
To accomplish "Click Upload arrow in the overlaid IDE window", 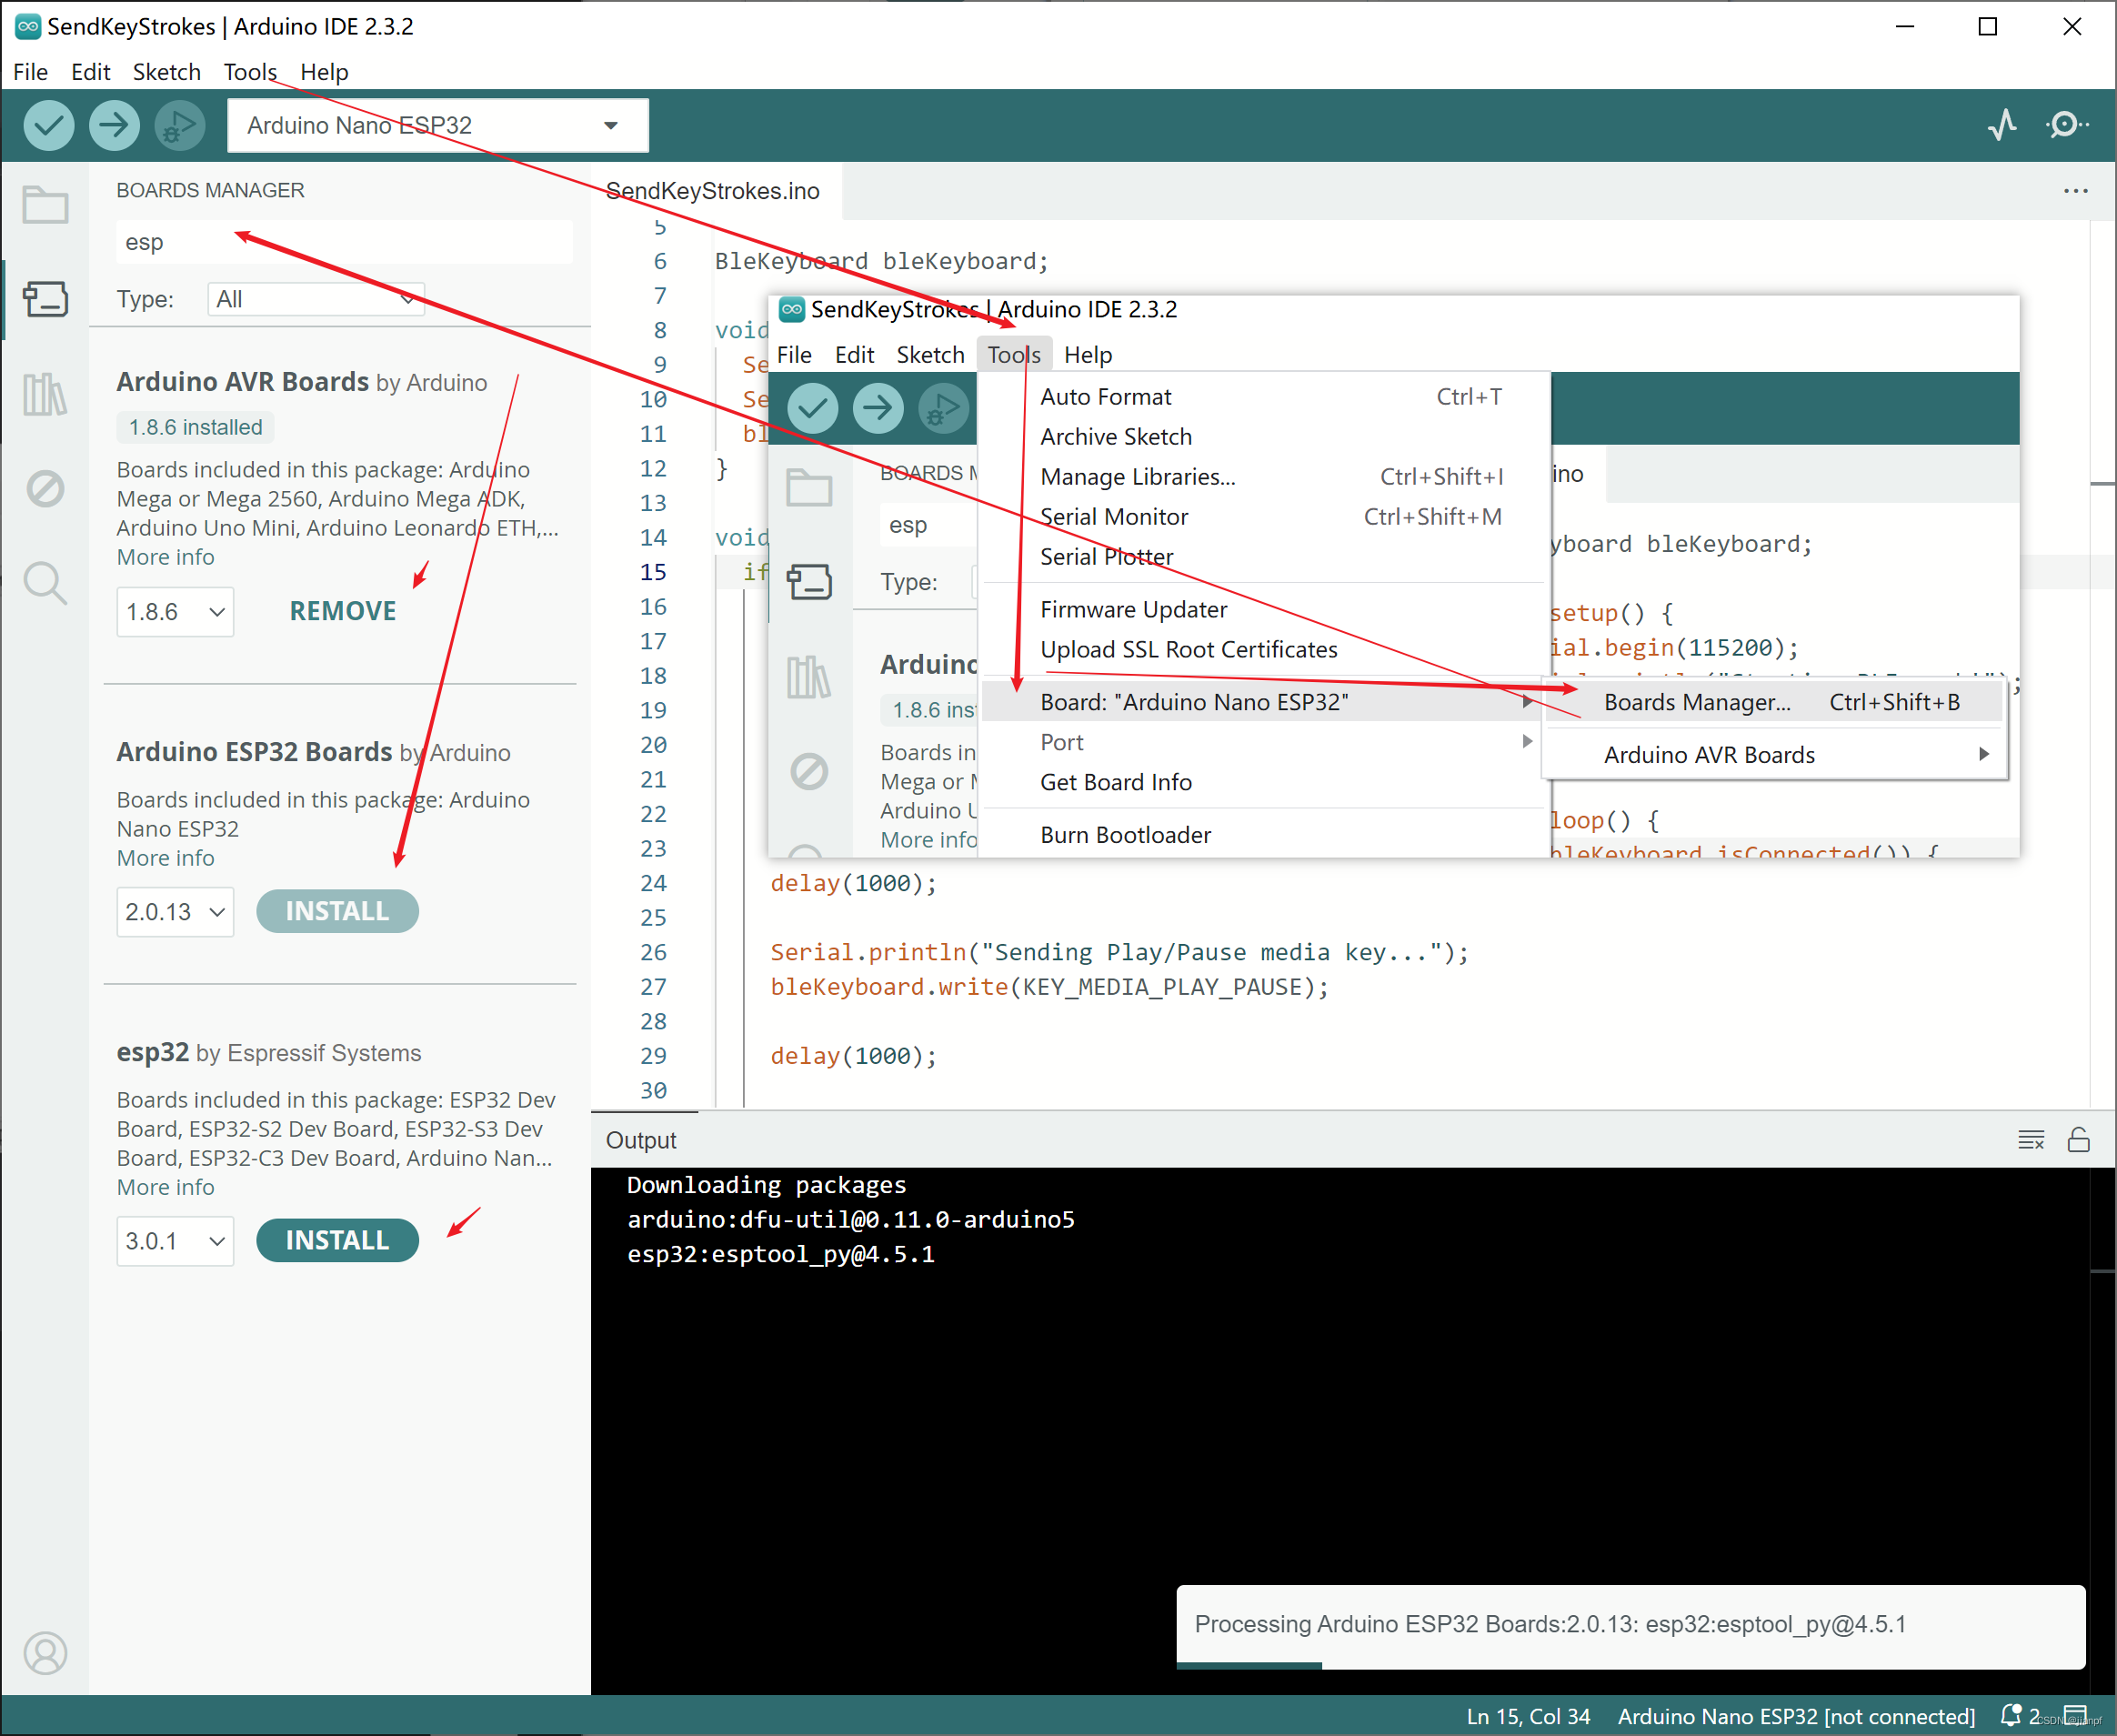I will coord(878,408).
